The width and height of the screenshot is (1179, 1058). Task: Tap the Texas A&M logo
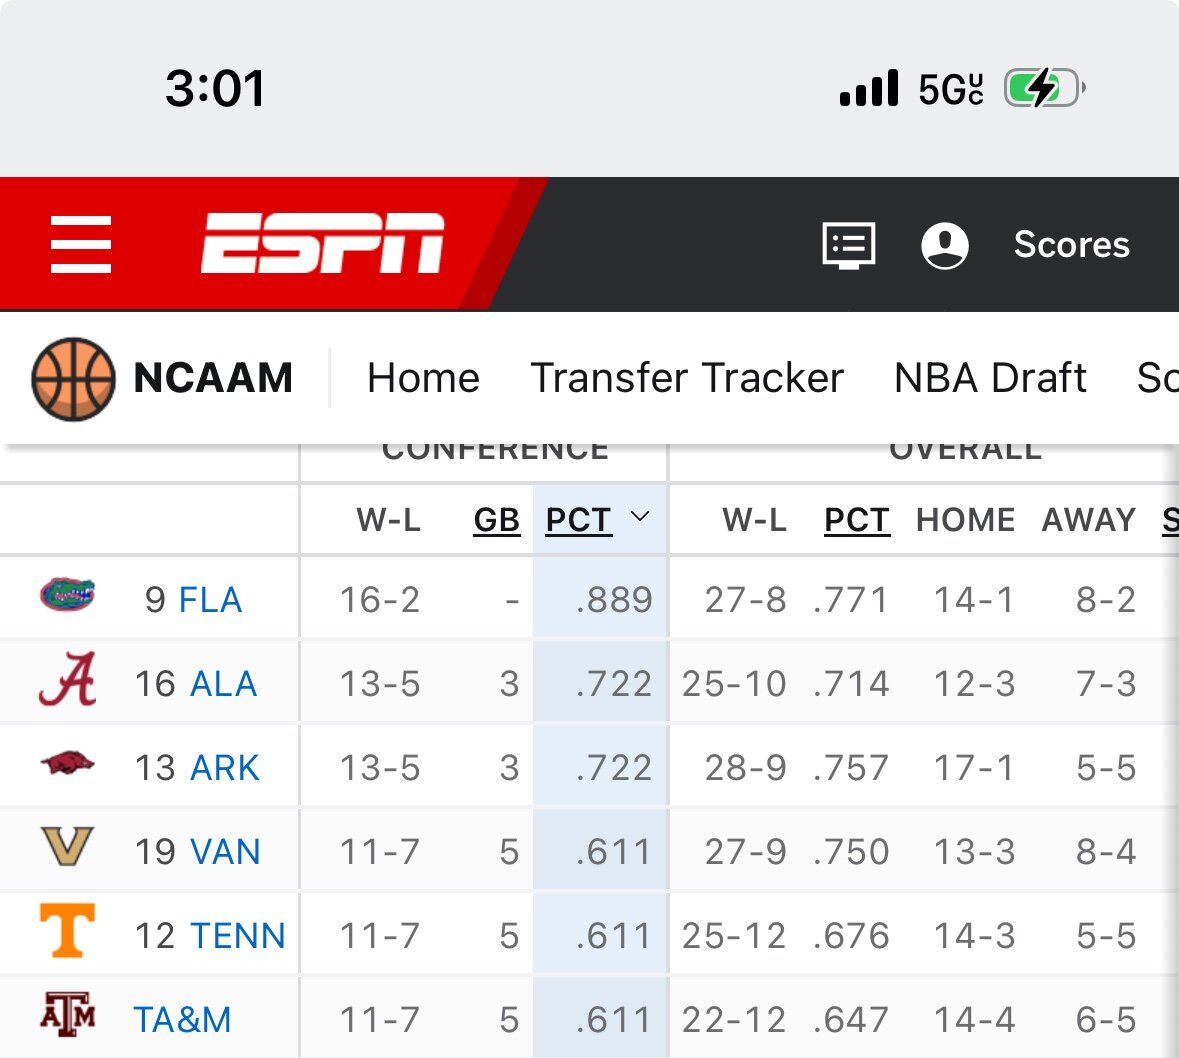click(67, 1014)
